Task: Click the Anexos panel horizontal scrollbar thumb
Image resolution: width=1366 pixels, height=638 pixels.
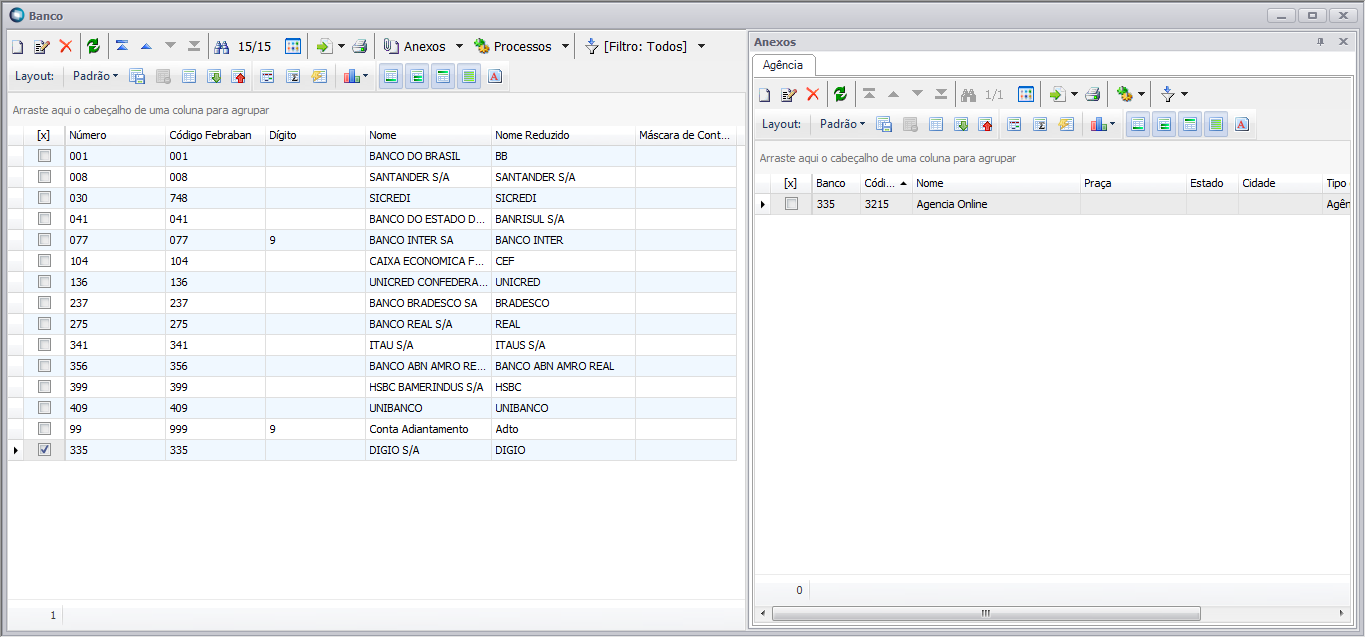Action: point(985,613)
